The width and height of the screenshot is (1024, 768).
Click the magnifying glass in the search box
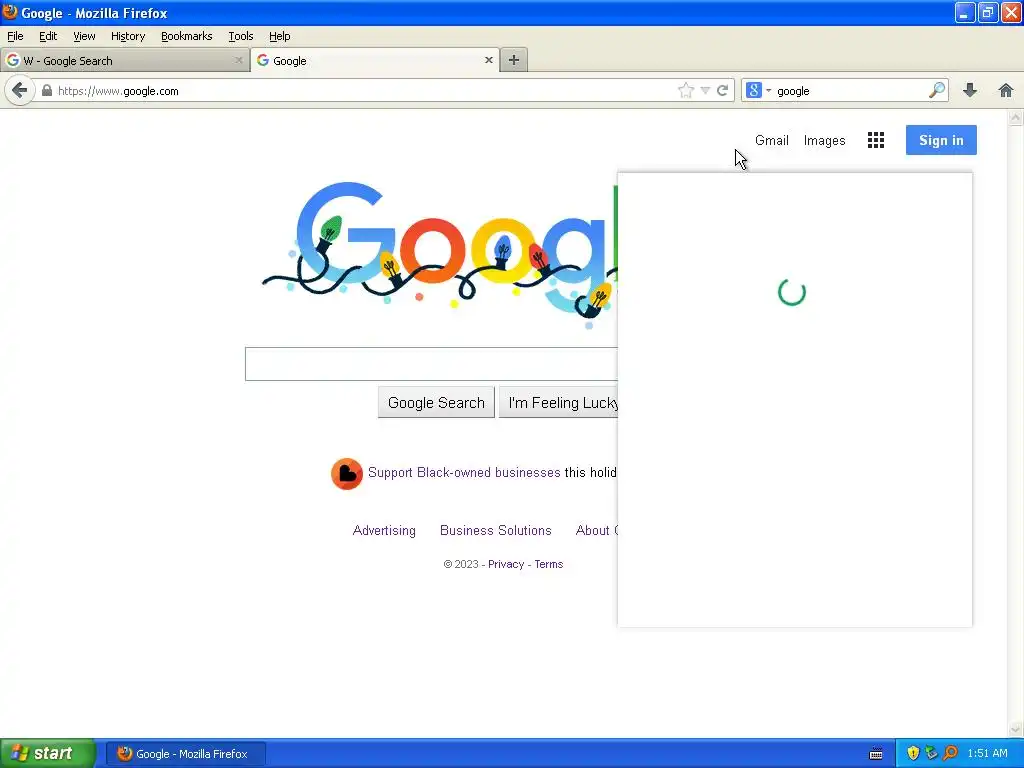pos(936,90)
